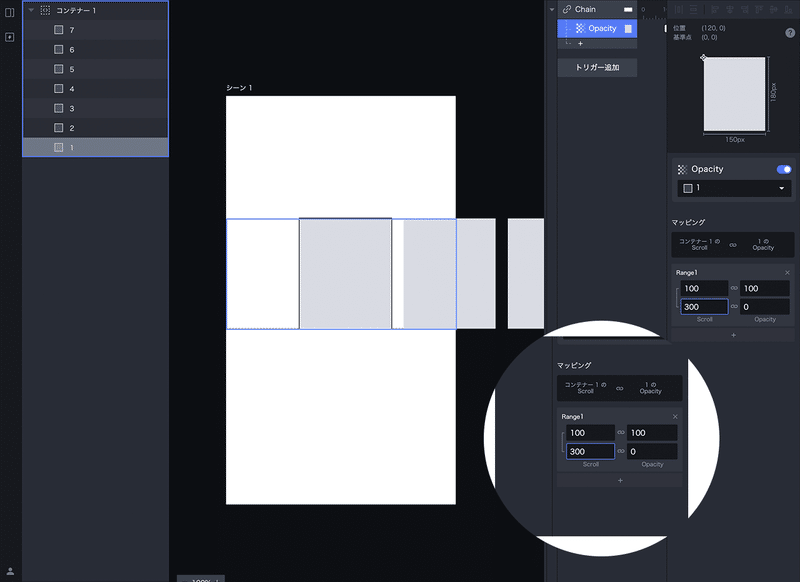Click the トリガー追加 button
This screenshot has height=582, width=800.
point(597,67)
